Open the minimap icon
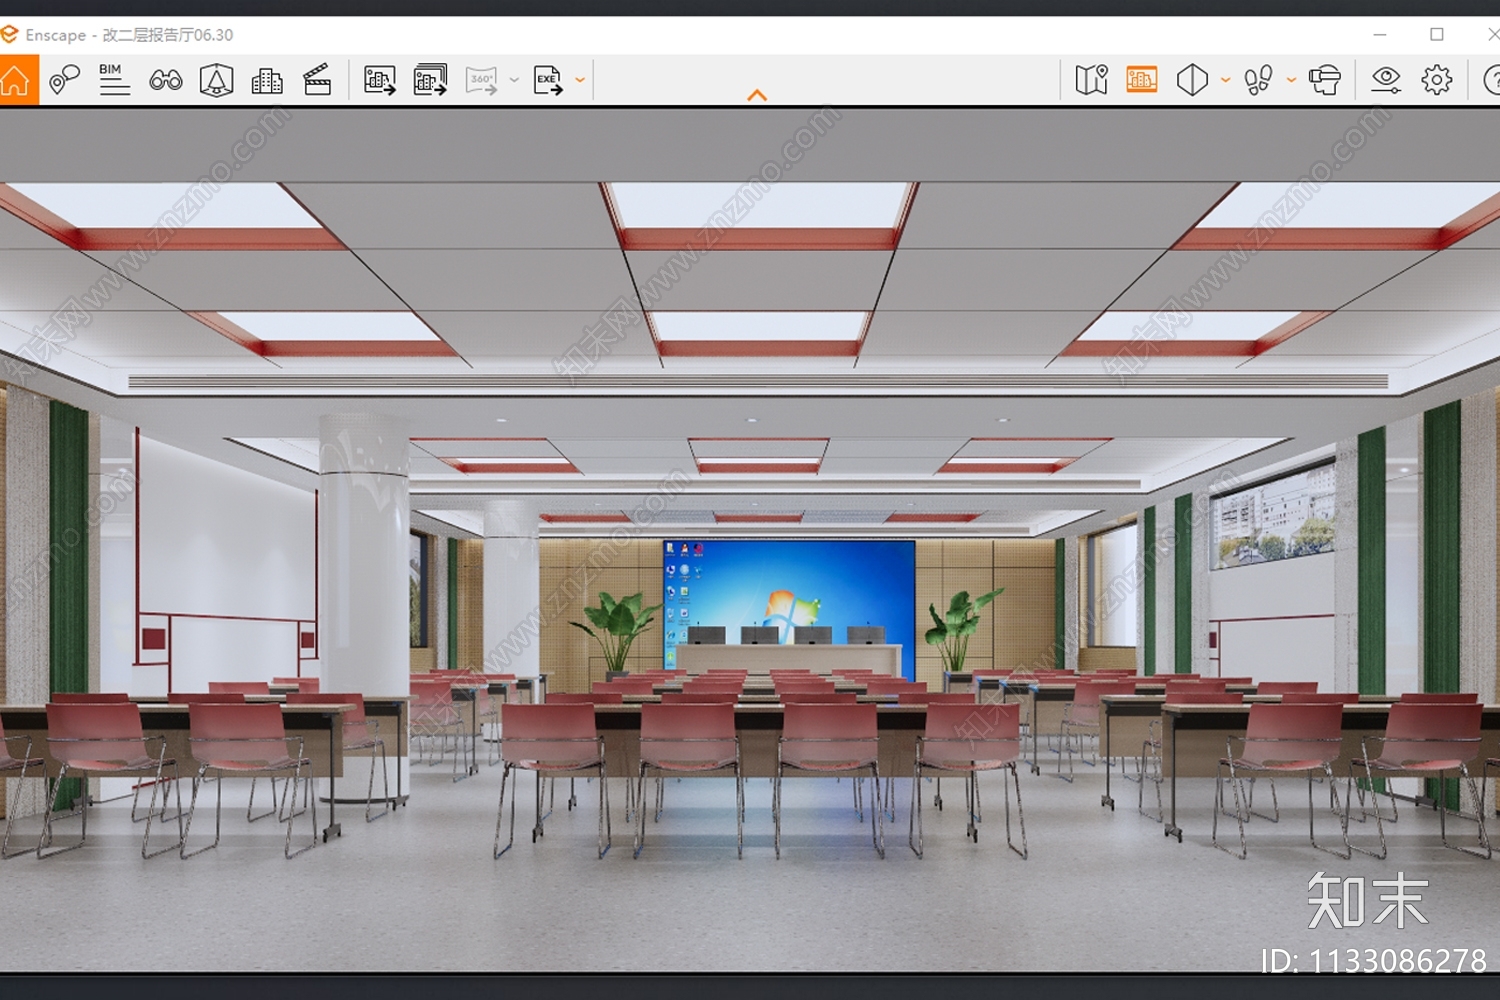The image size is (1500, 1000). click(1091, 80)
